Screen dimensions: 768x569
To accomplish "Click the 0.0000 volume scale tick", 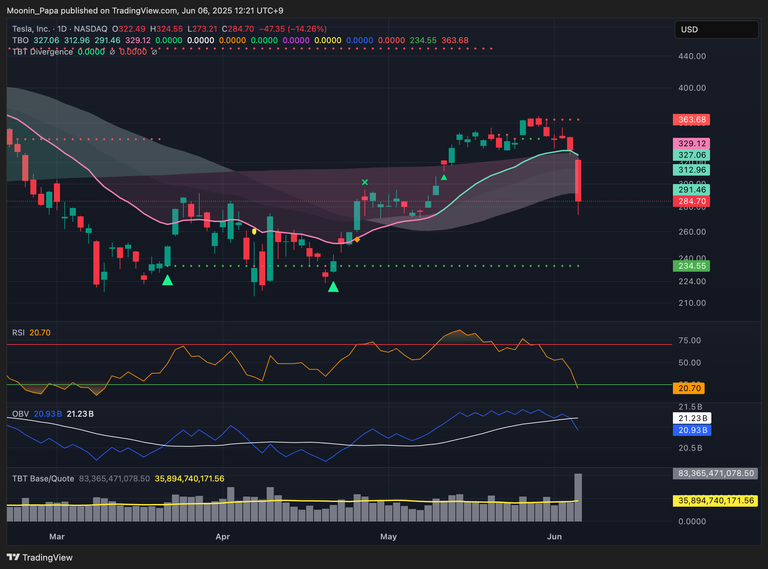I will point(692,522).
